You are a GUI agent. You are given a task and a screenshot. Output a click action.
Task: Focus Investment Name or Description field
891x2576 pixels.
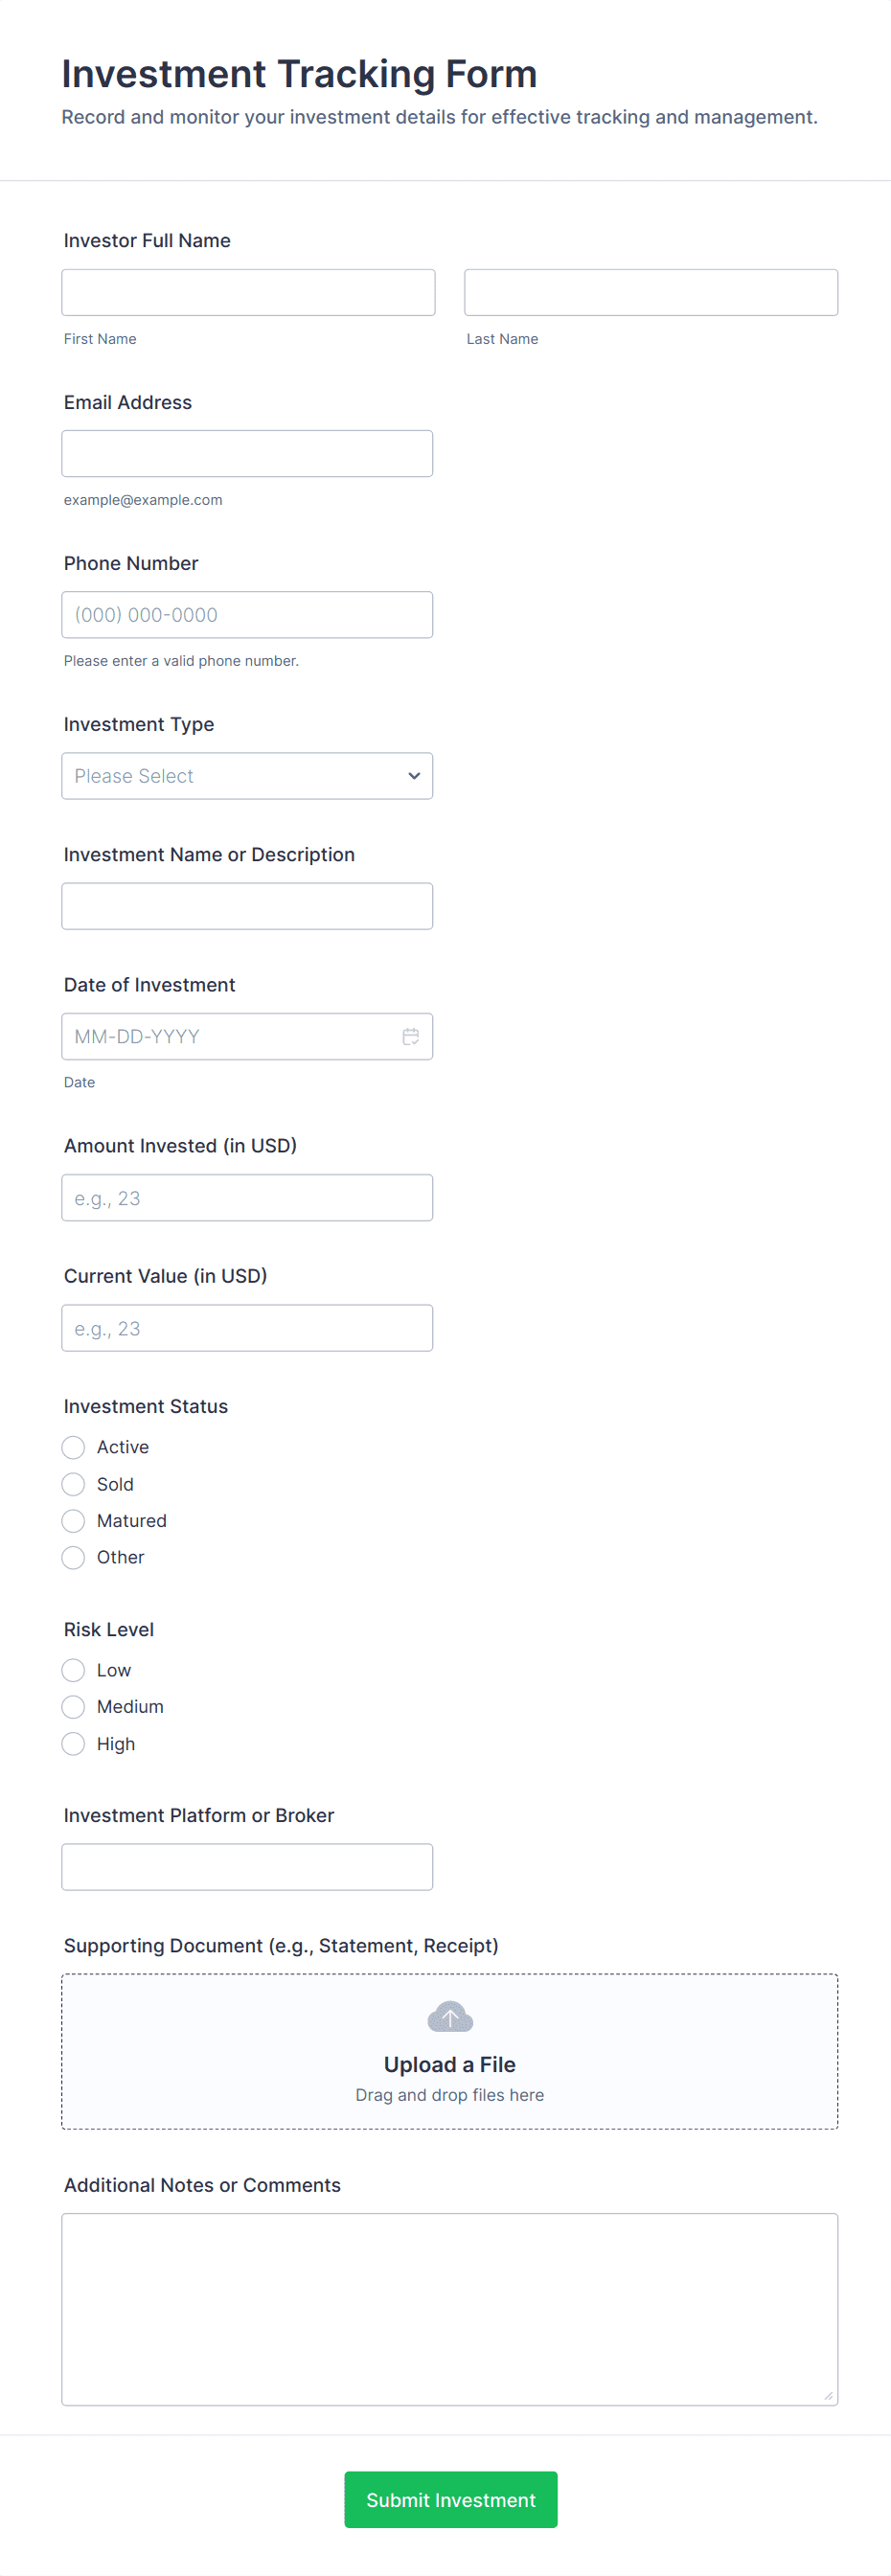pyautogui.click(x=247, y=906)
